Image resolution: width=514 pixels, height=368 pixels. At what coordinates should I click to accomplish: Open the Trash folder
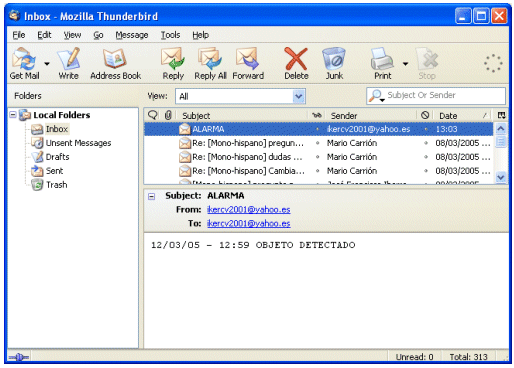tap(56, 185)
